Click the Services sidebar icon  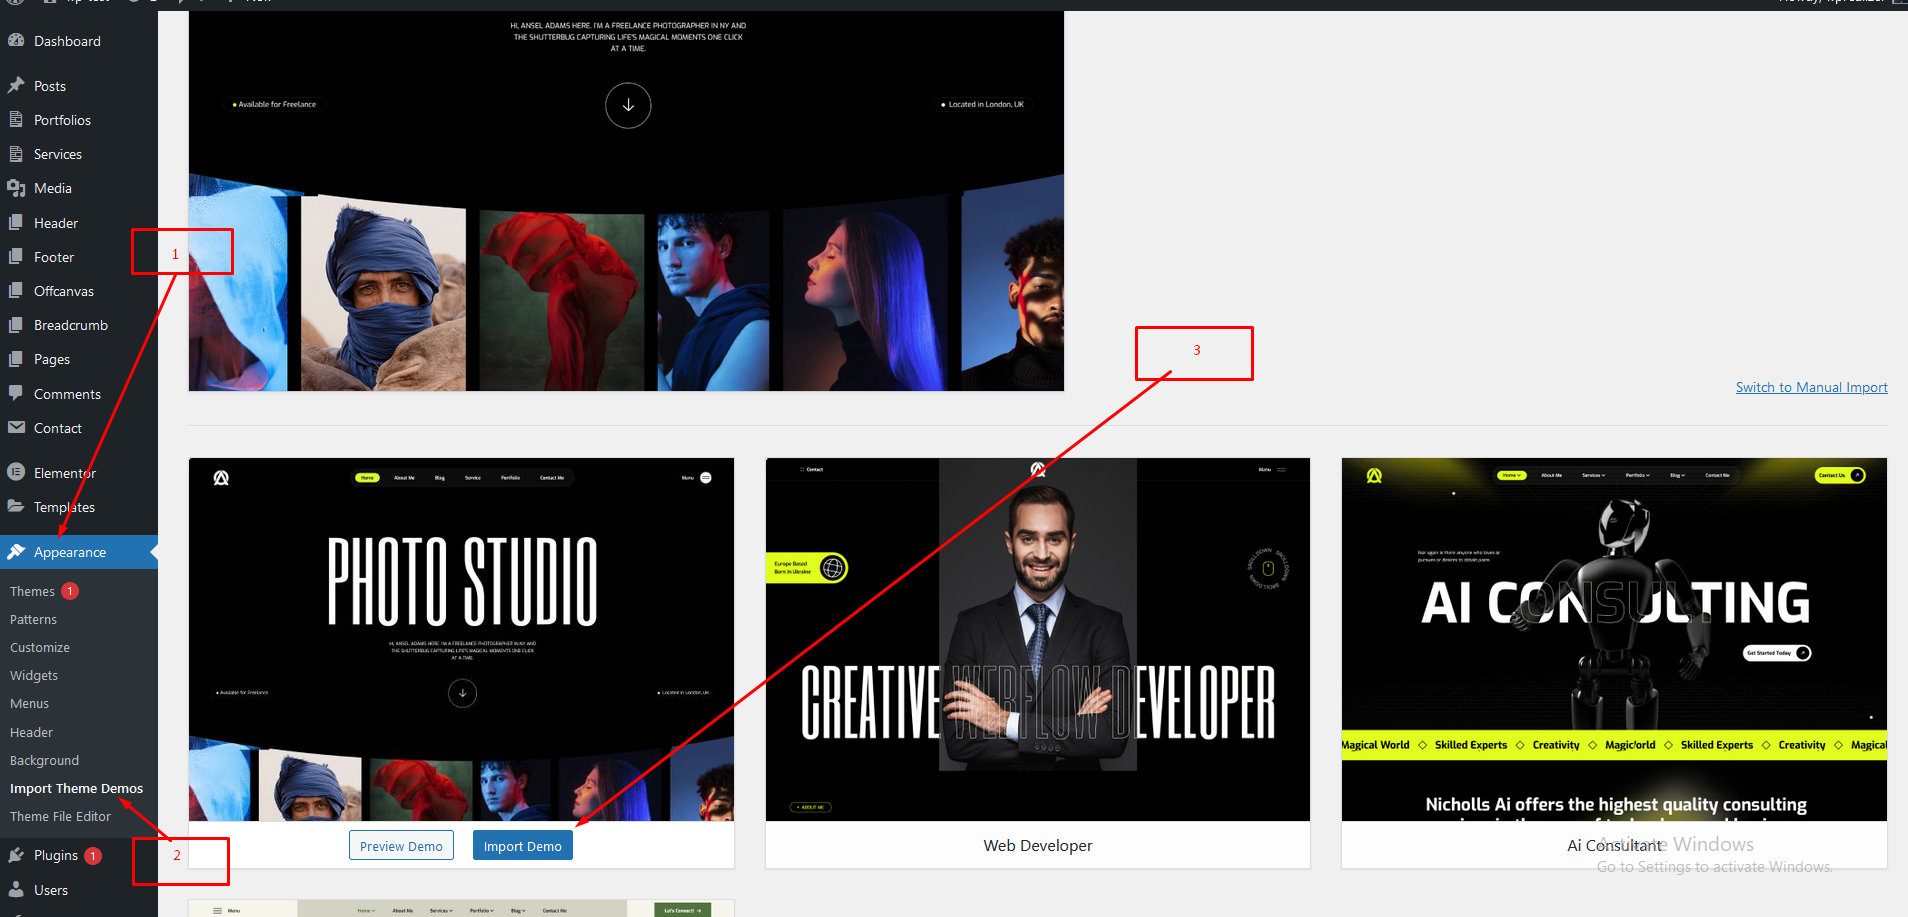pos(16,154)
